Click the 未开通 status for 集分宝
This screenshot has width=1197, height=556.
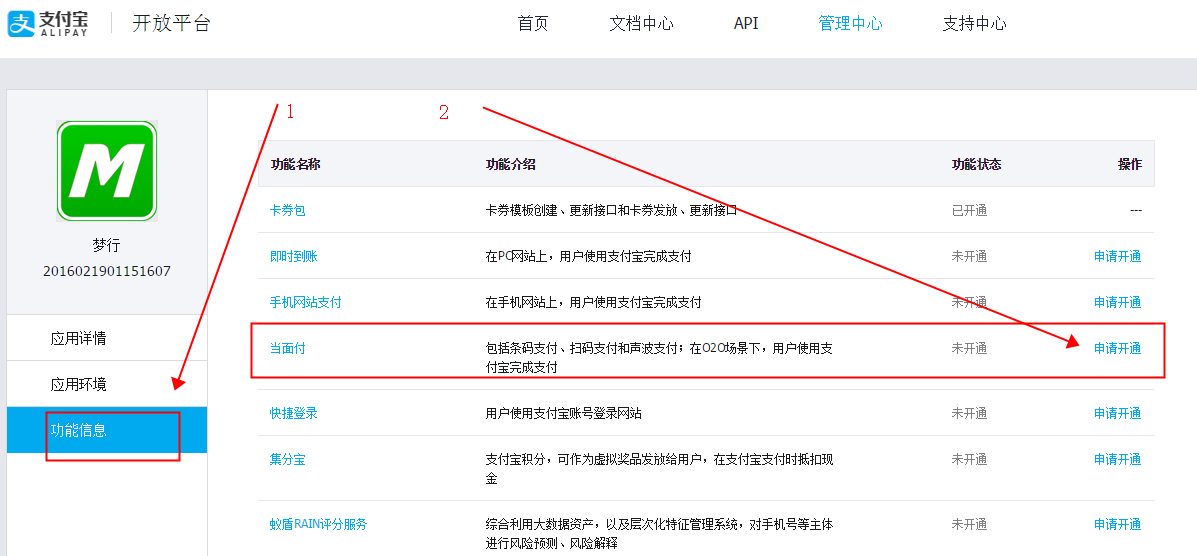pos(970,459)
